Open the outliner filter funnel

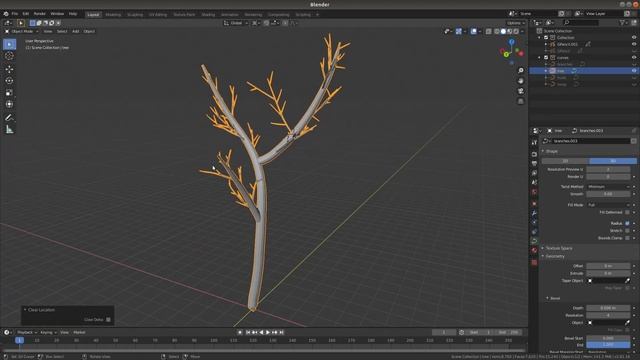pyautogui.click(x=622, y=23)
